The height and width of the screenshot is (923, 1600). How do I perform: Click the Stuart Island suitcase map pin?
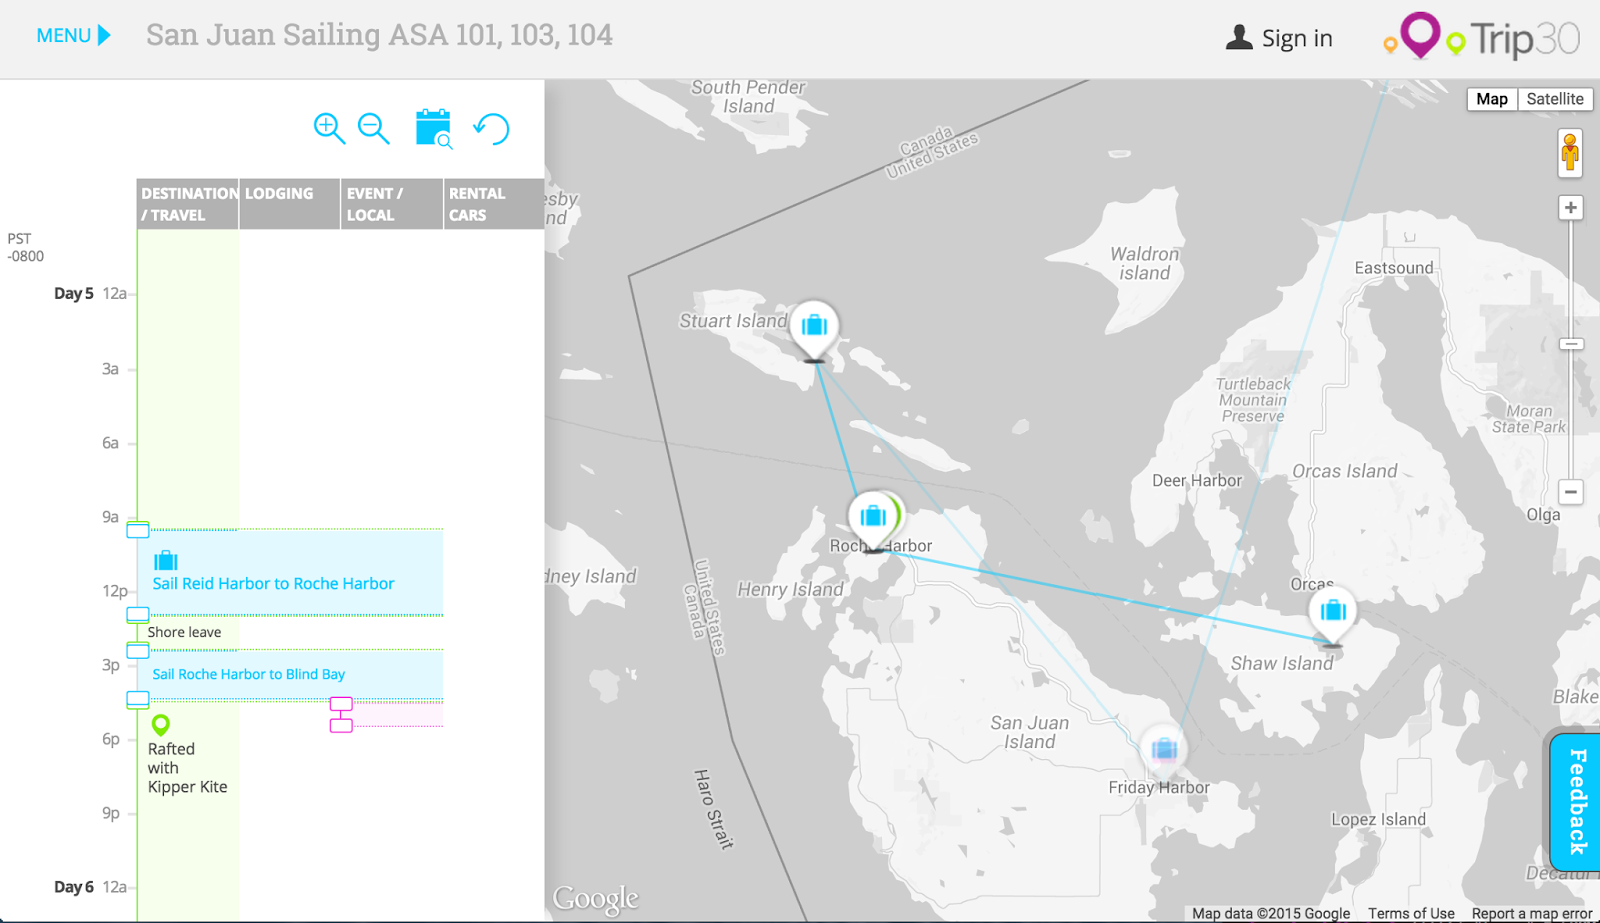click(814, 326)
